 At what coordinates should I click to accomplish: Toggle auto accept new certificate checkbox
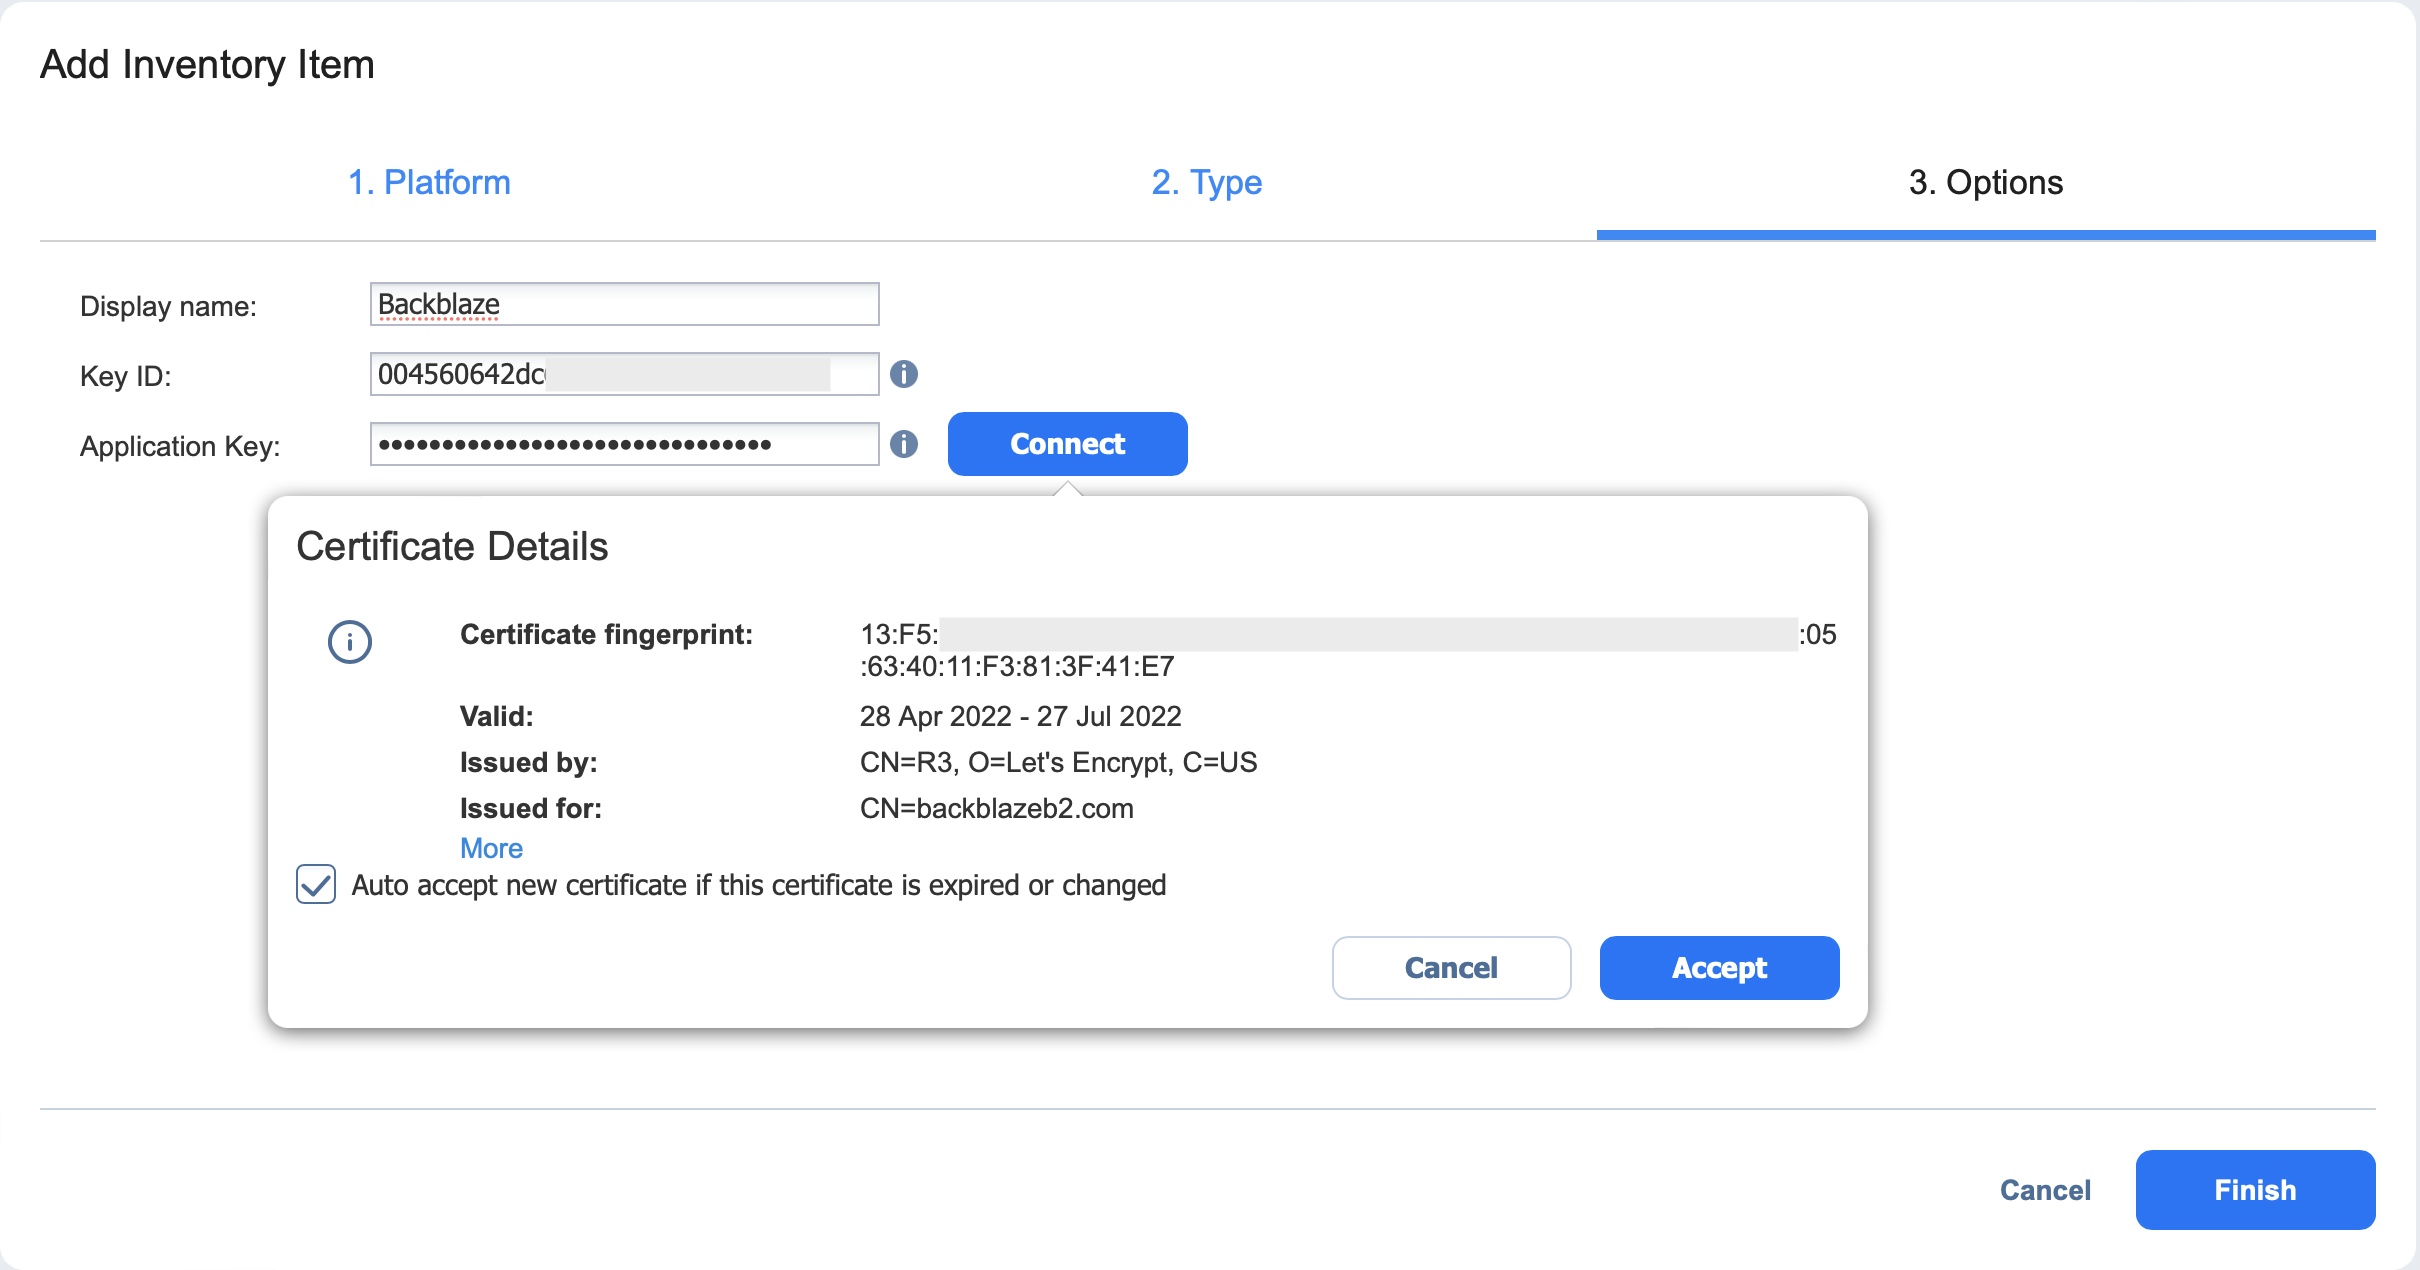pyautogui.click(x=316, y=885)
